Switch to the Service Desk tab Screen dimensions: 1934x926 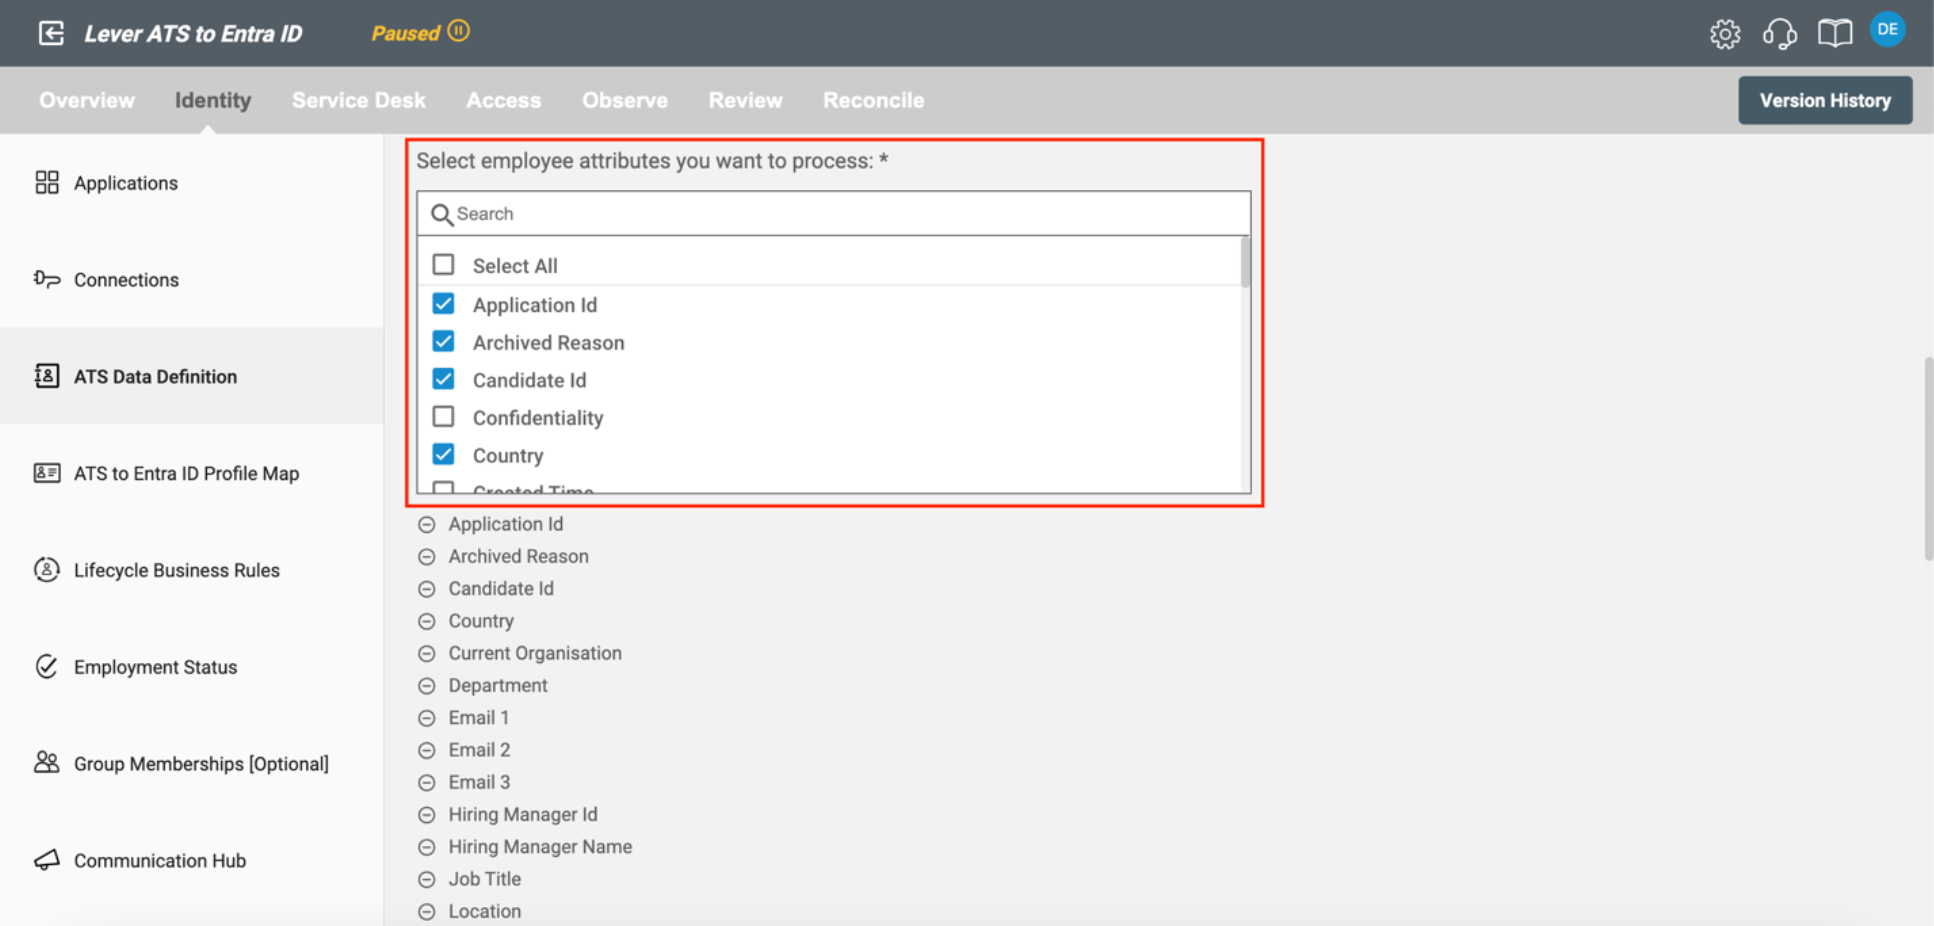pyautogui.click(x=358, y=100)
